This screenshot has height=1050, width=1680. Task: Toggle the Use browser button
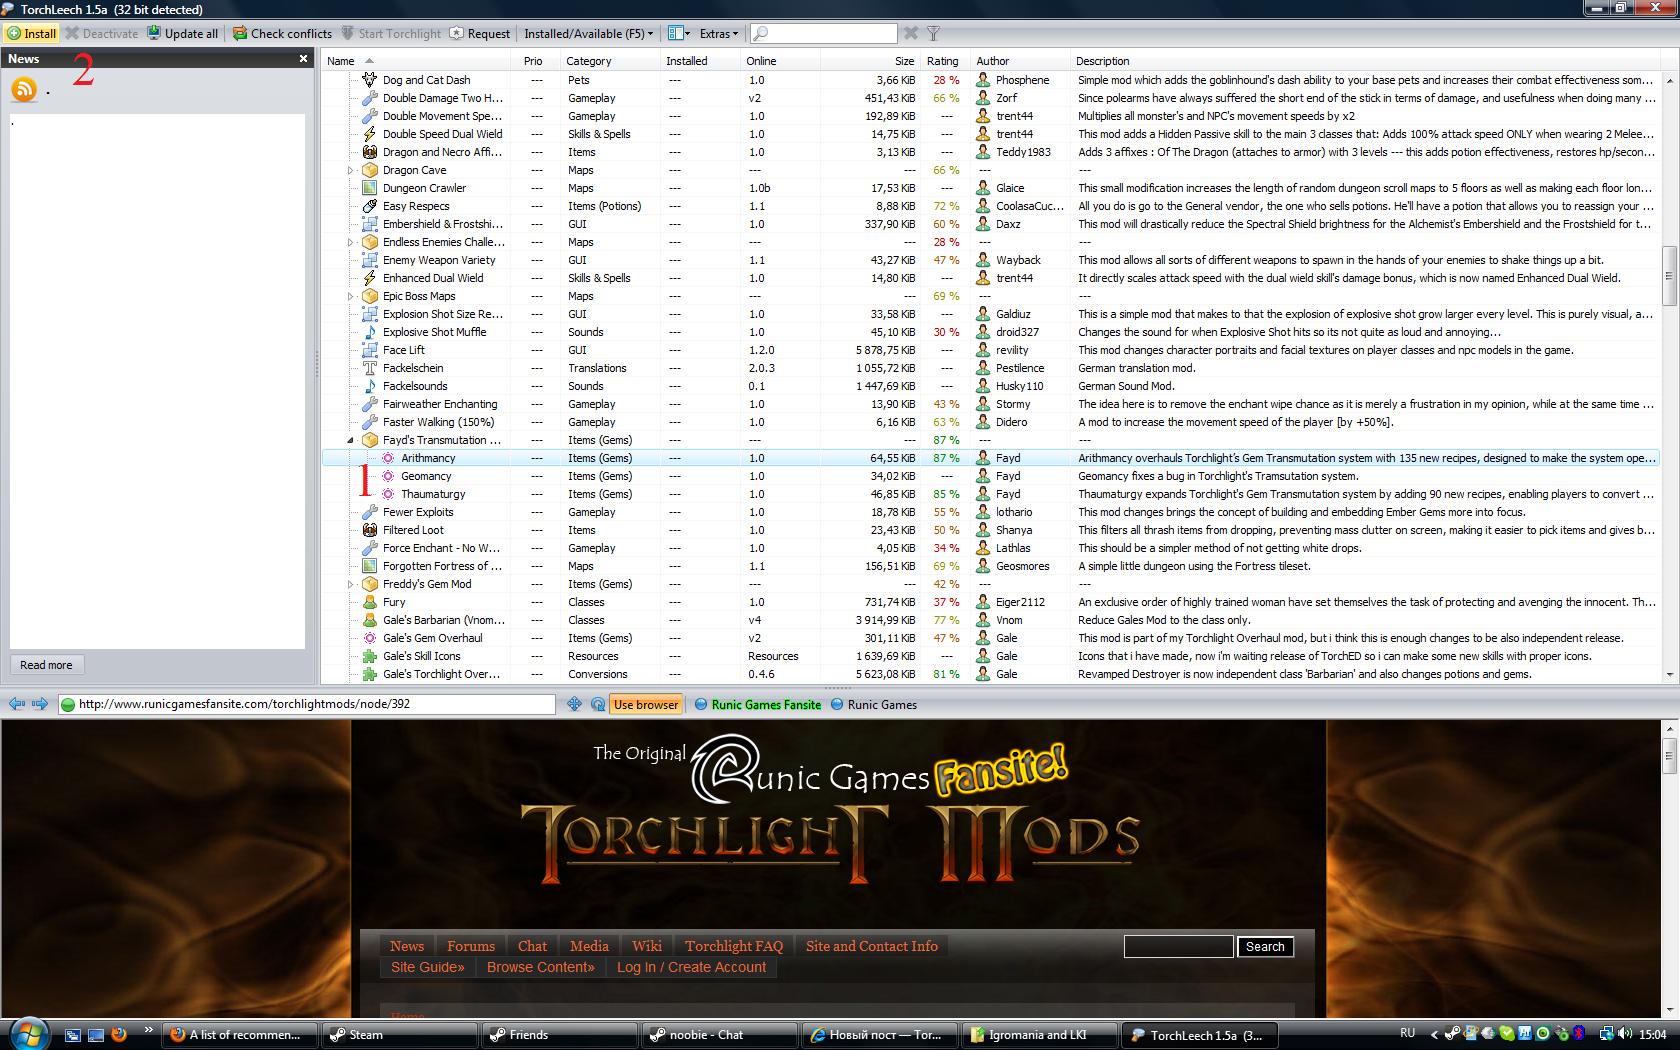point(645,704)
